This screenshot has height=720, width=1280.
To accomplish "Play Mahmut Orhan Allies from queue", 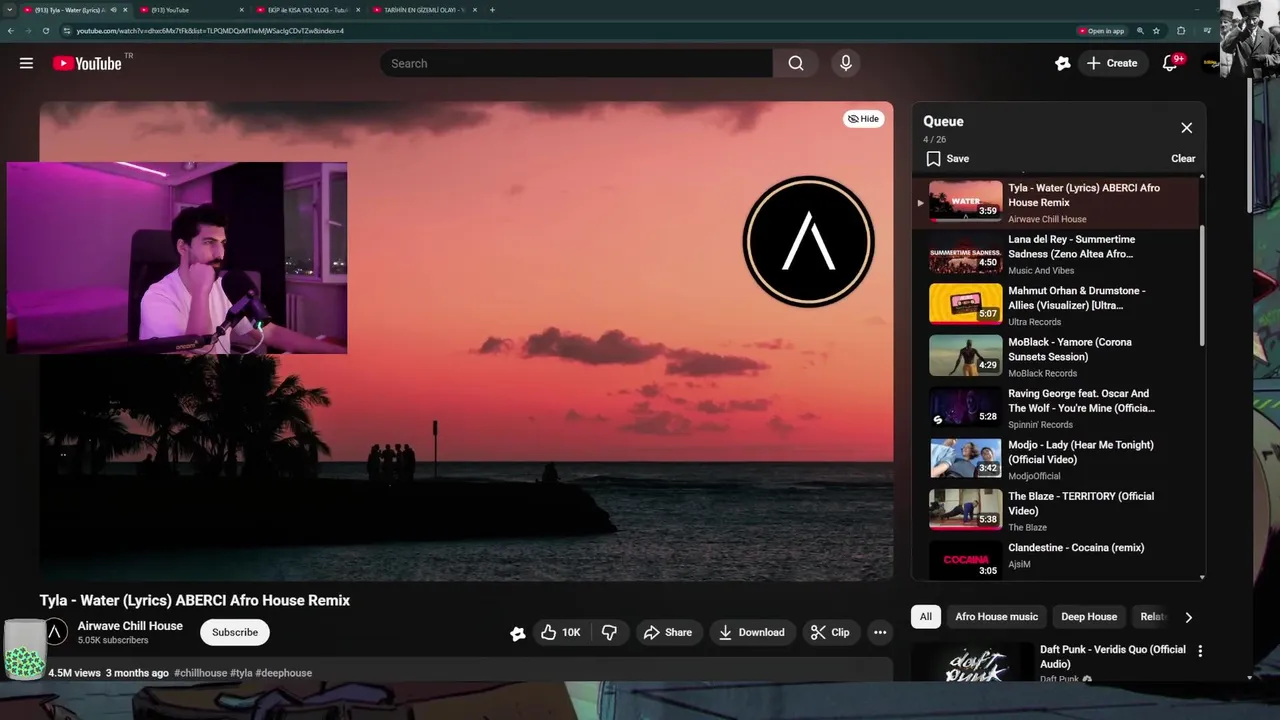I will [x=1058, y=305].
